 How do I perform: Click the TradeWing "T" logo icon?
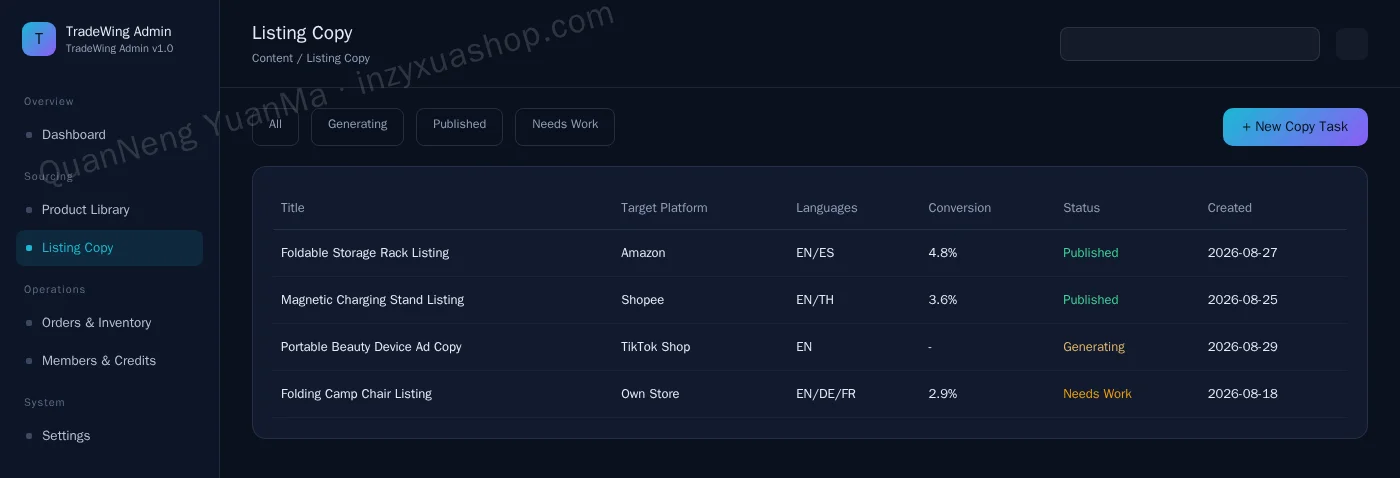pyautogui.click(x=39, y=39)
